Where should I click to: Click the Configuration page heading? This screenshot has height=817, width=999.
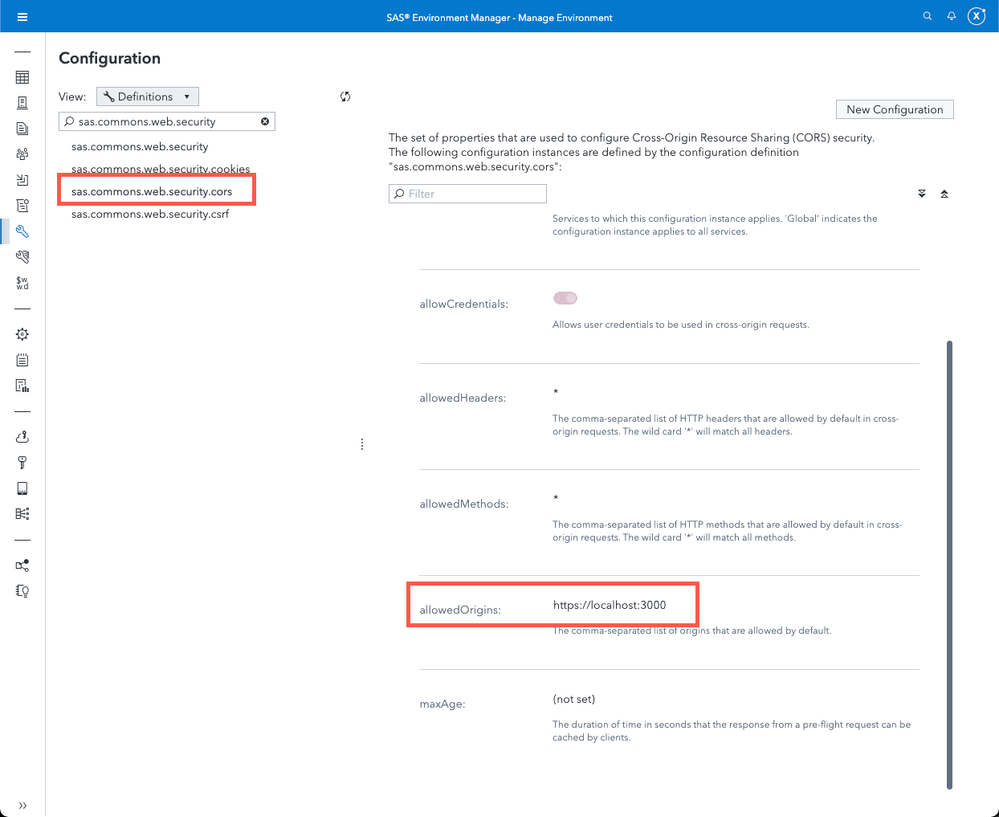point(110,58)
